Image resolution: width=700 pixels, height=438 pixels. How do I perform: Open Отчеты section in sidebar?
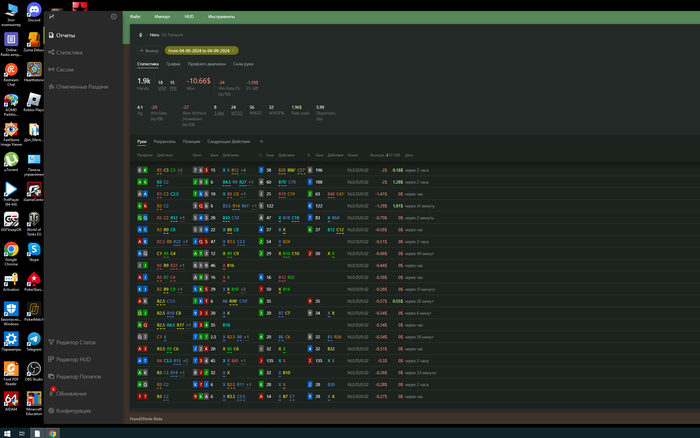66,35
